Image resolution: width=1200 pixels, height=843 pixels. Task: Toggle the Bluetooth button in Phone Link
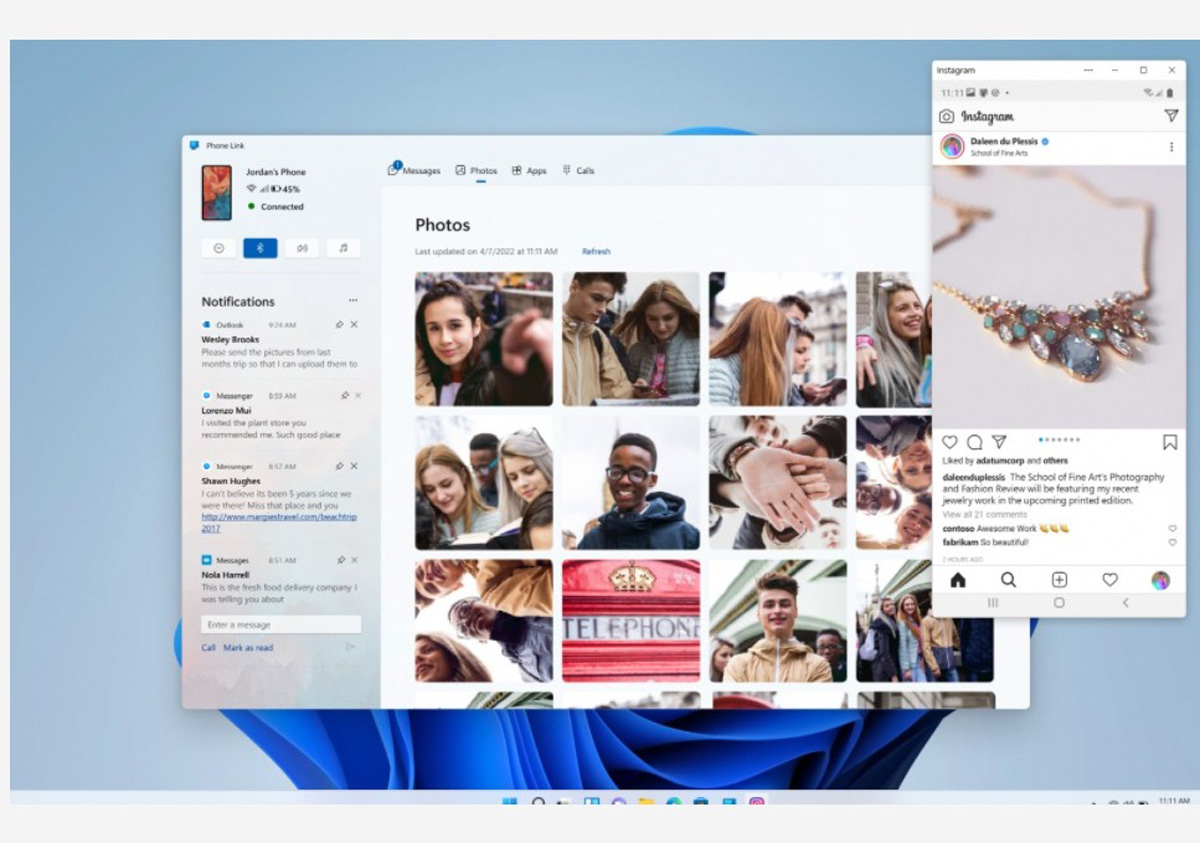click(260, 248)
